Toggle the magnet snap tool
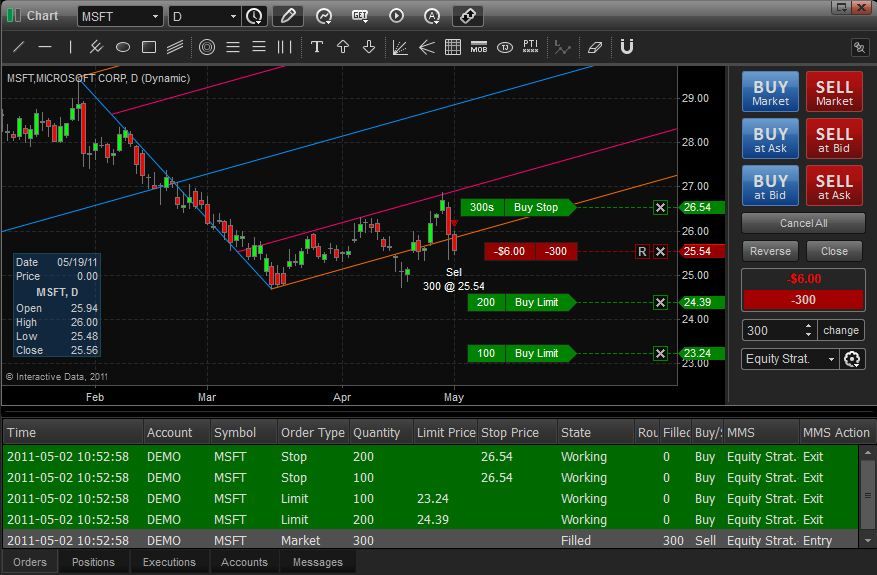 (627, 48)
